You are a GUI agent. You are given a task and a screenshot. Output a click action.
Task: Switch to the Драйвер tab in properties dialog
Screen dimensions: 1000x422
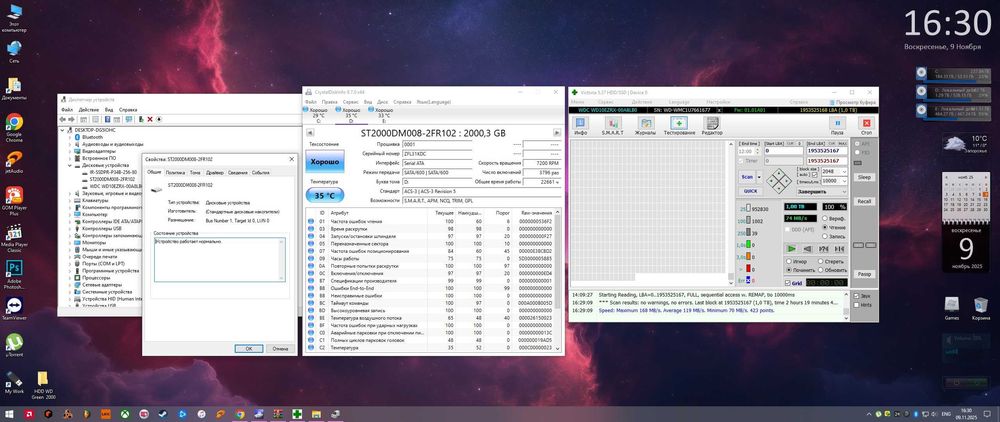coord(215,172)
